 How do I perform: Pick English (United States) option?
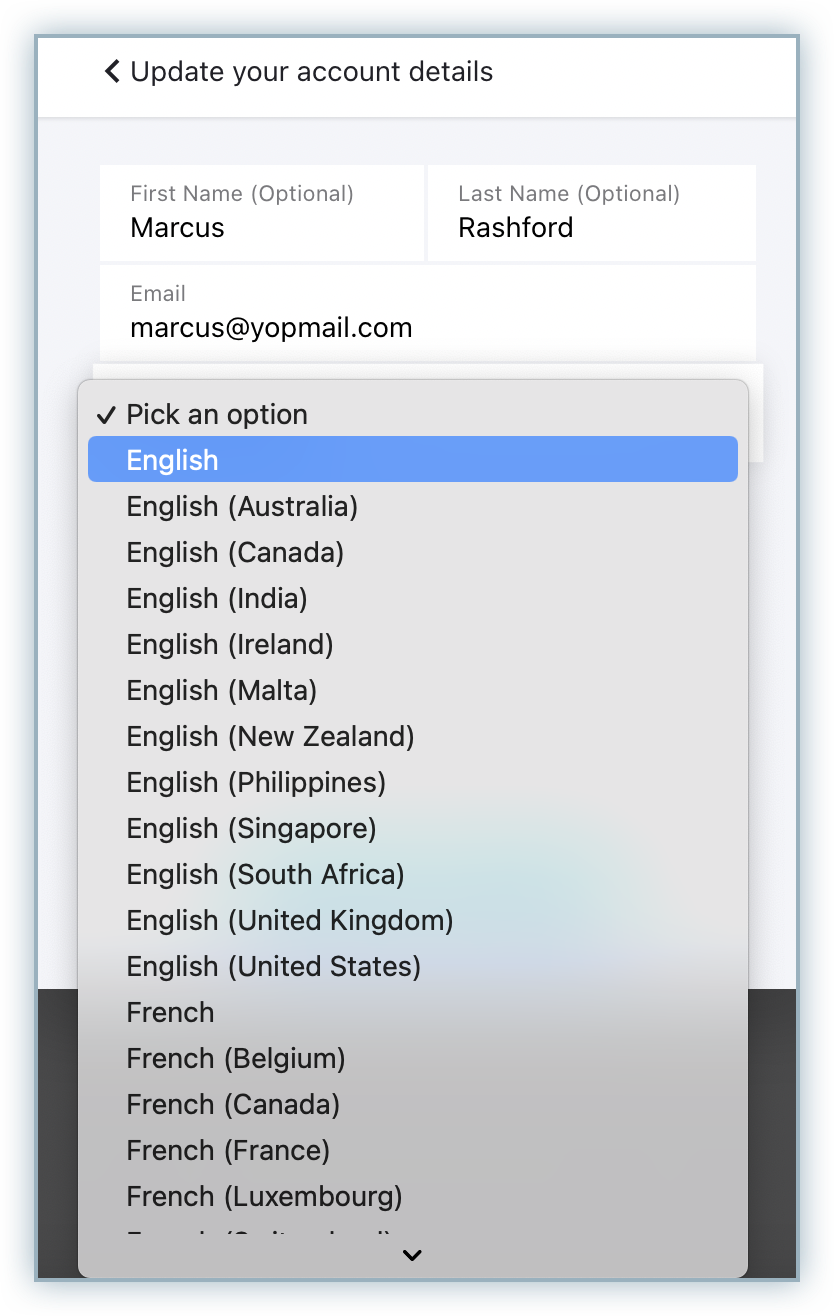273,967
